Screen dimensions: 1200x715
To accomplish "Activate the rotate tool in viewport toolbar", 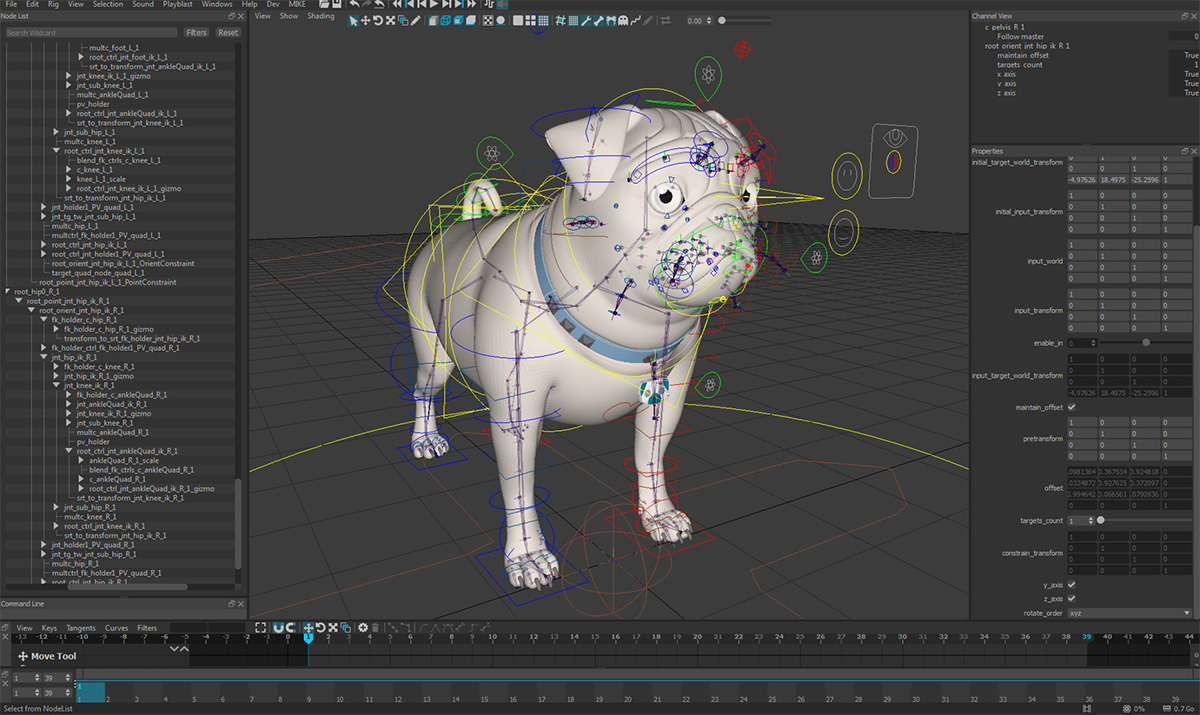I will click(x=378, y=20).
